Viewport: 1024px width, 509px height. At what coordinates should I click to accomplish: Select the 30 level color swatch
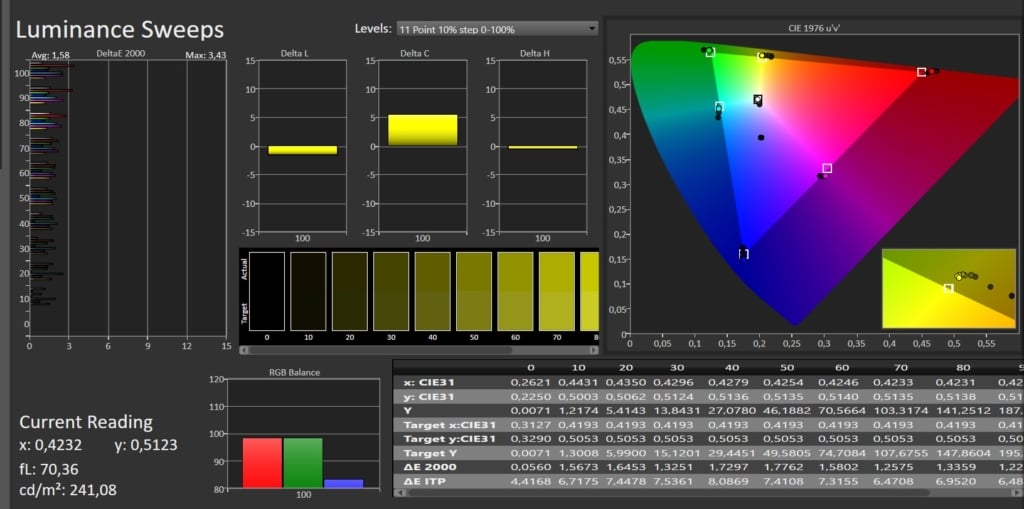pos(391,291)
